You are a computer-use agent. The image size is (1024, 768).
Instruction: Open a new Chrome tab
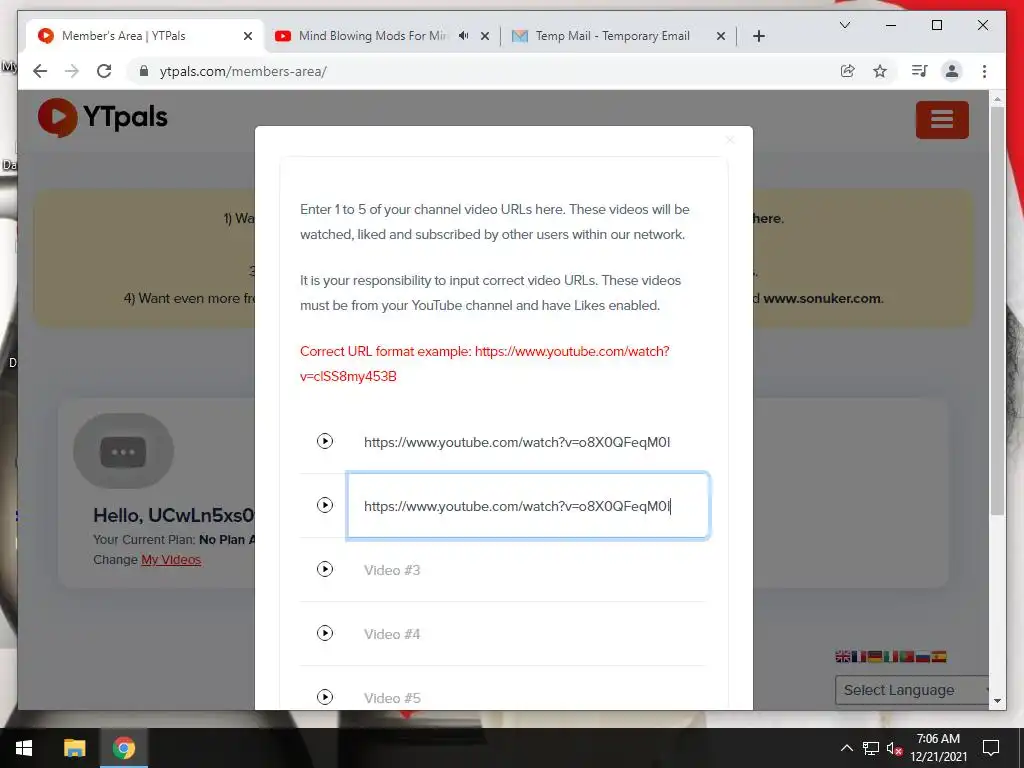758,36
